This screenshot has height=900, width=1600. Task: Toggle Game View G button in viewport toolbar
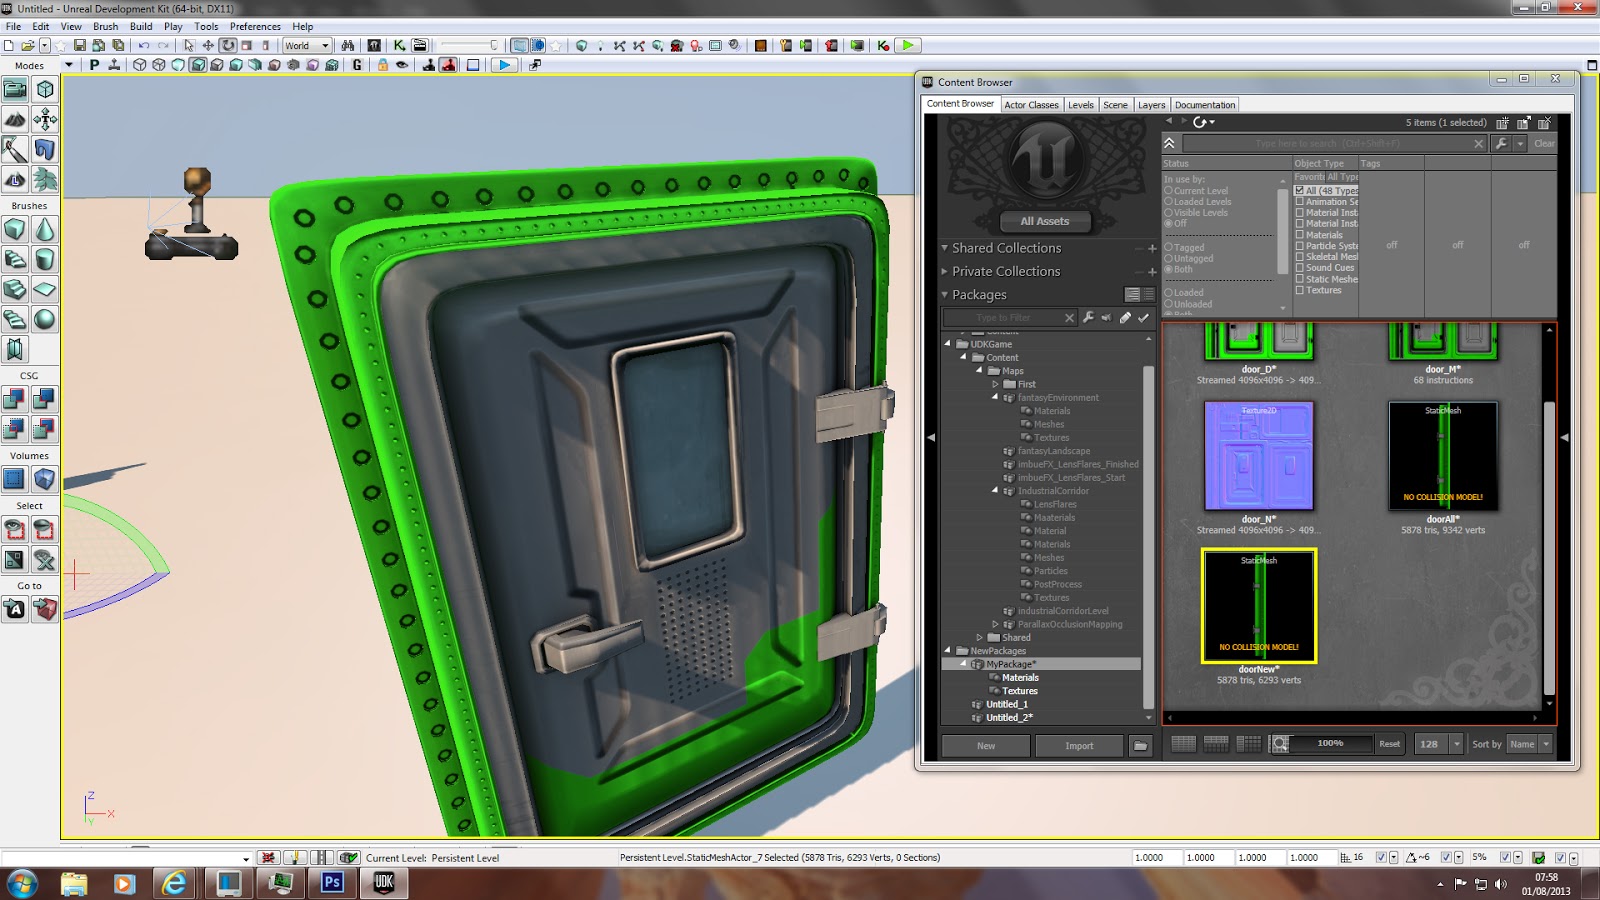tap(357, 65)
